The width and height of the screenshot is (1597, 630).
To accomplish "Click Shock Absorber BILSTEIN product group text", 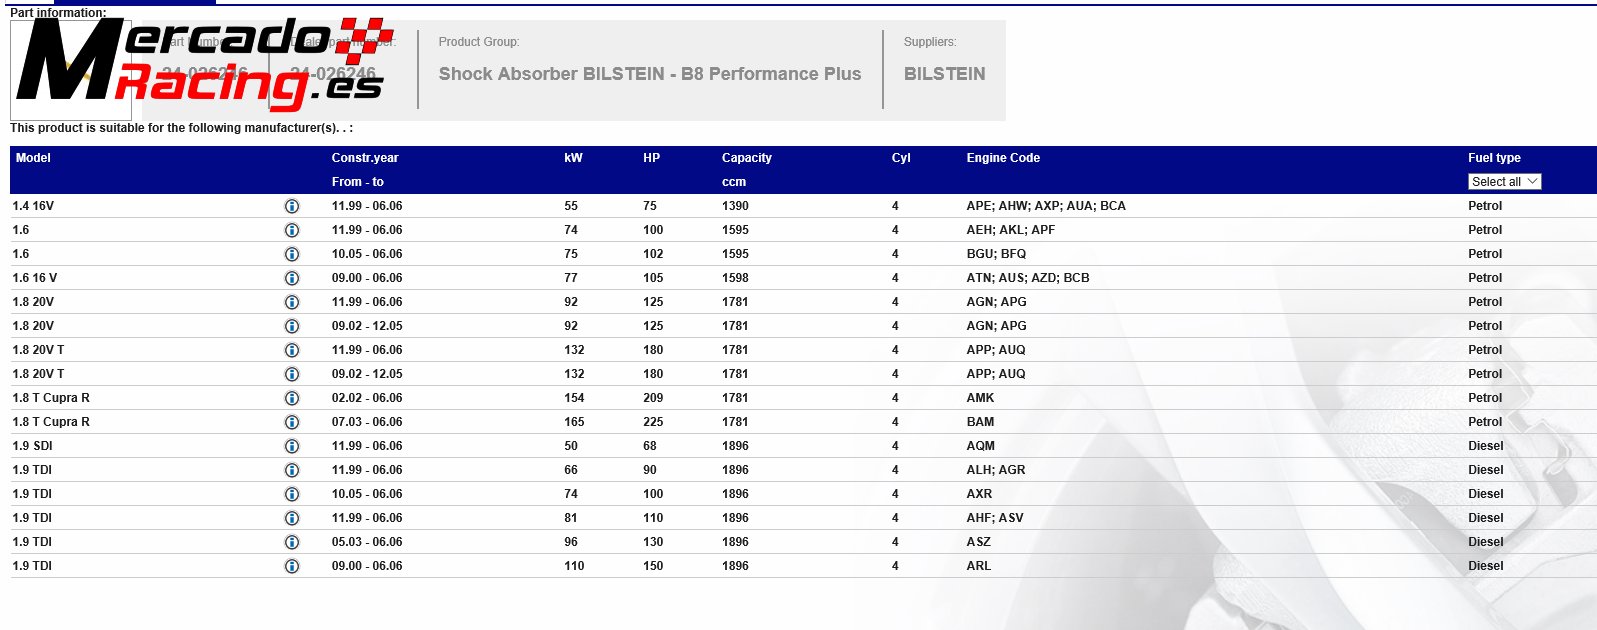I will point(649,74).
